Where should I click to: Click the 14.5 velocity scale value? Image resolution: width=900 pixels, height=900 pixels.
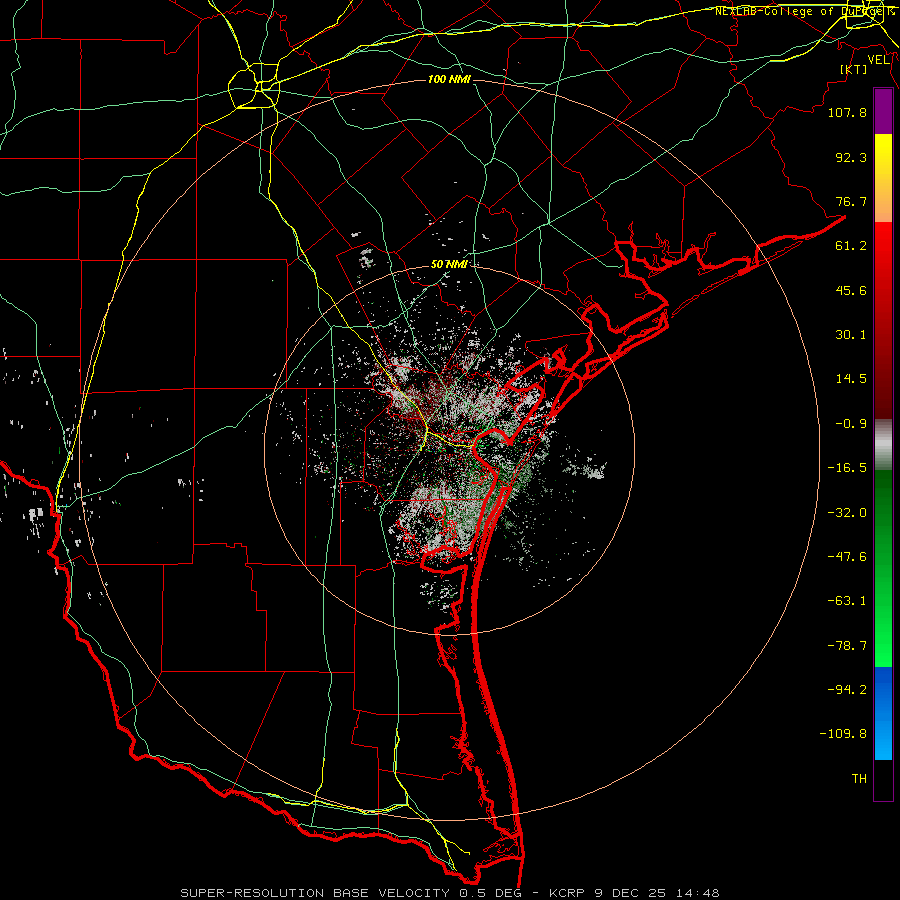tap(851, 379)
